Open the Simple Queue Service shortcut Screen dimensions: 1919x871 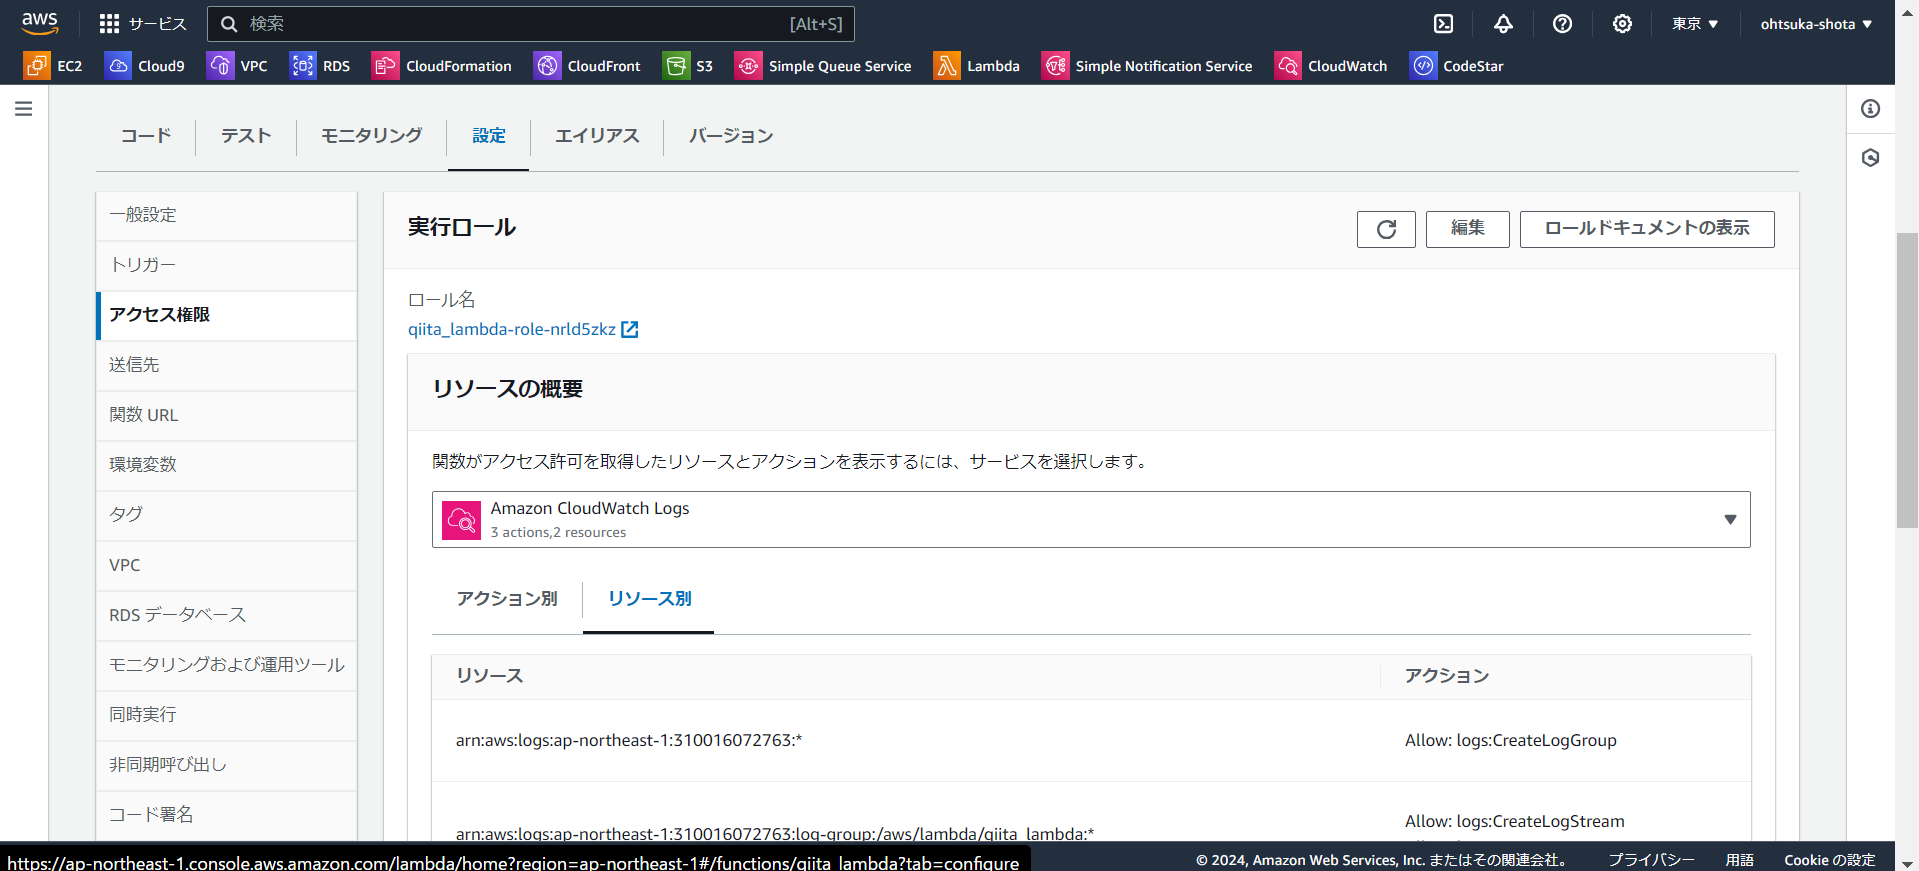click(x=823, y=66)
